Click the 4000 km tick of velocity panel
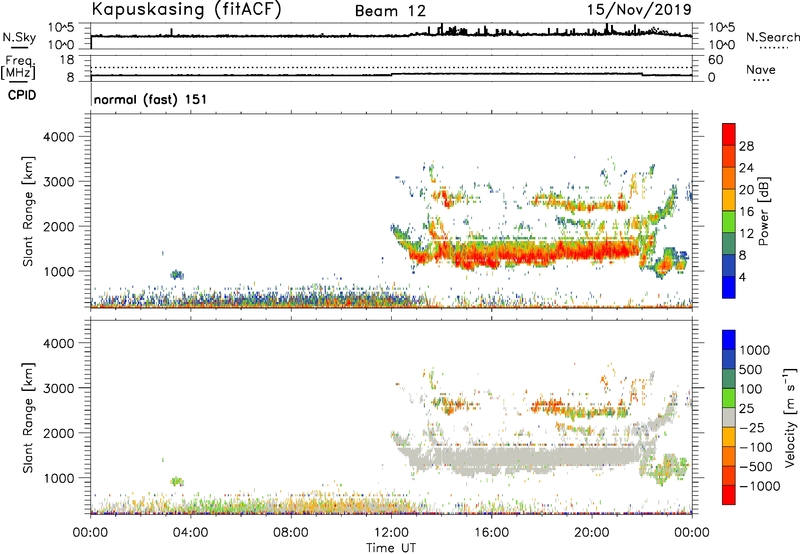 coord(59,343)
